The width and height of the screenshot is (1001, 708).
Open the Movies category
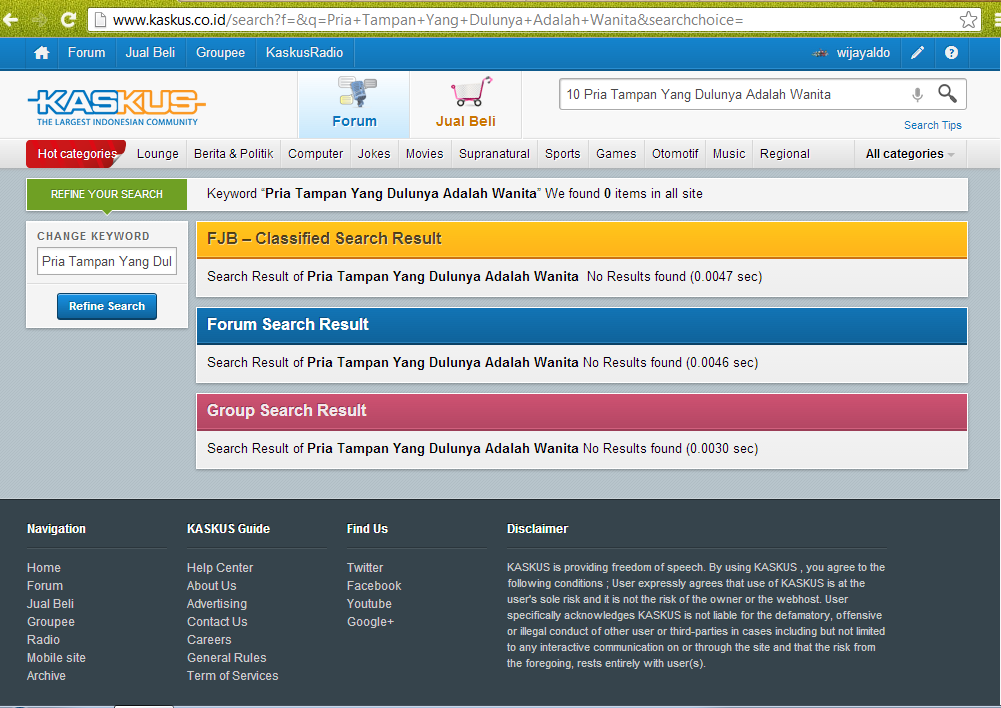[x=425, y=154]
